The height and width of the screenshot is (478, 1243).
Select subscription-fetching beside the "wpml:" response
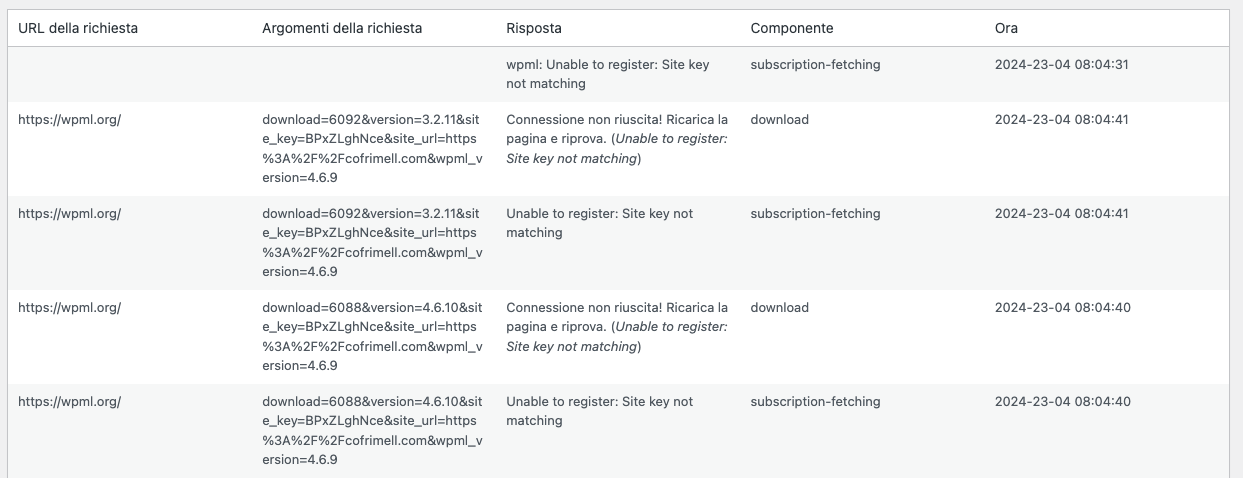pos(815,64)
